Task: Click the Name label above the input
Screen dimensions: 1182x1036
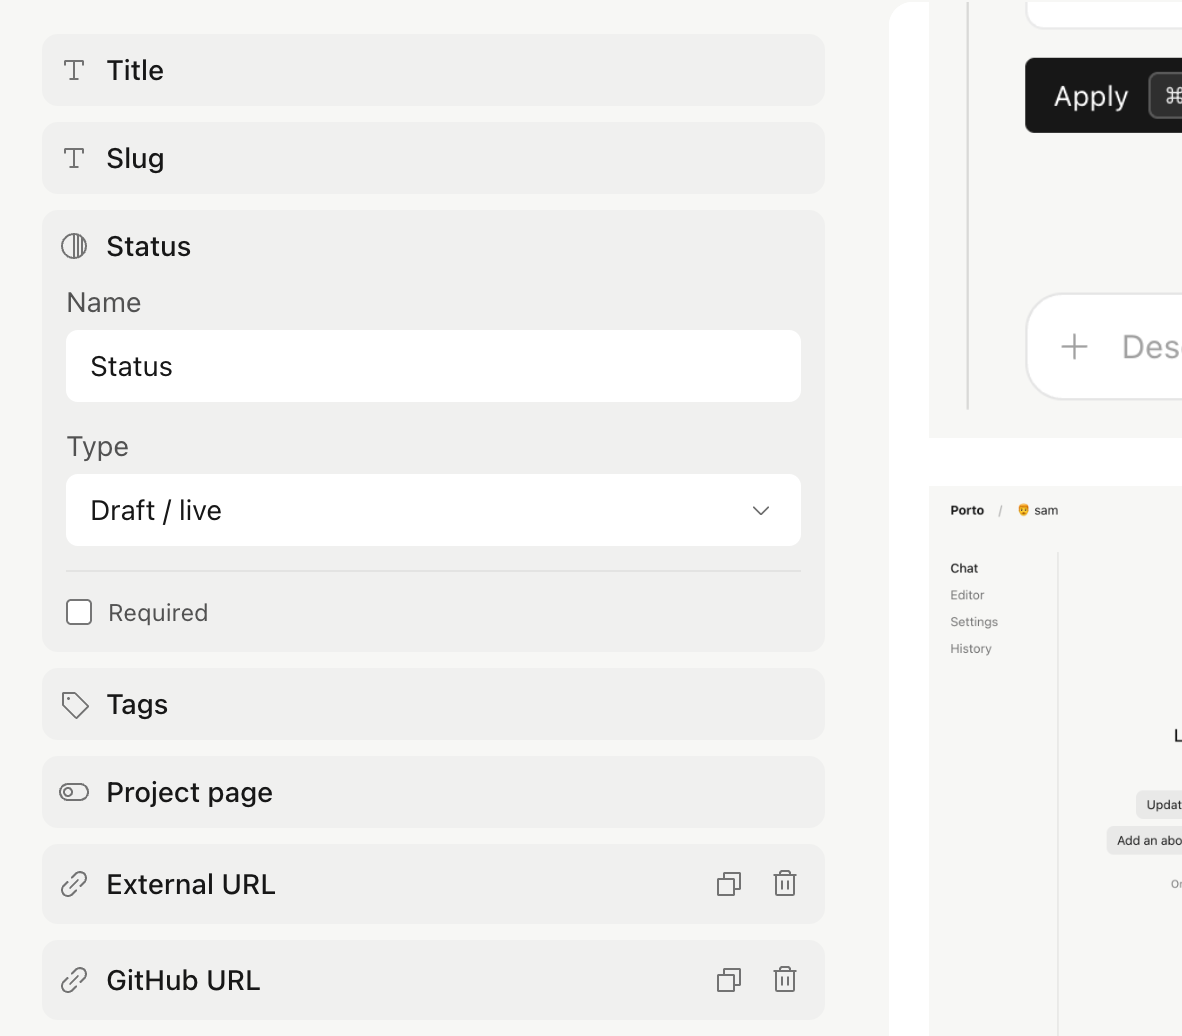Action: pos(104,302)
